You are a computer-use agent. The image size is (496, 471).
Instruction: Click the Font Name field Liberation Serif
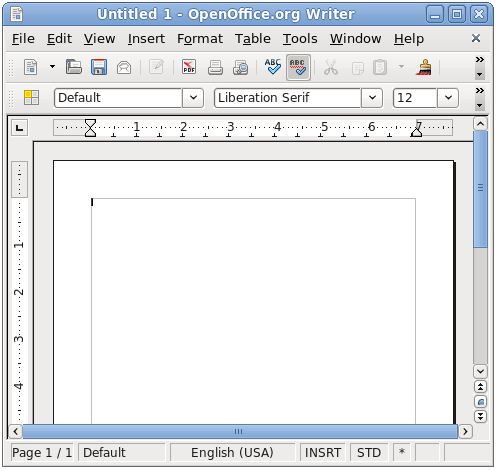288,98
